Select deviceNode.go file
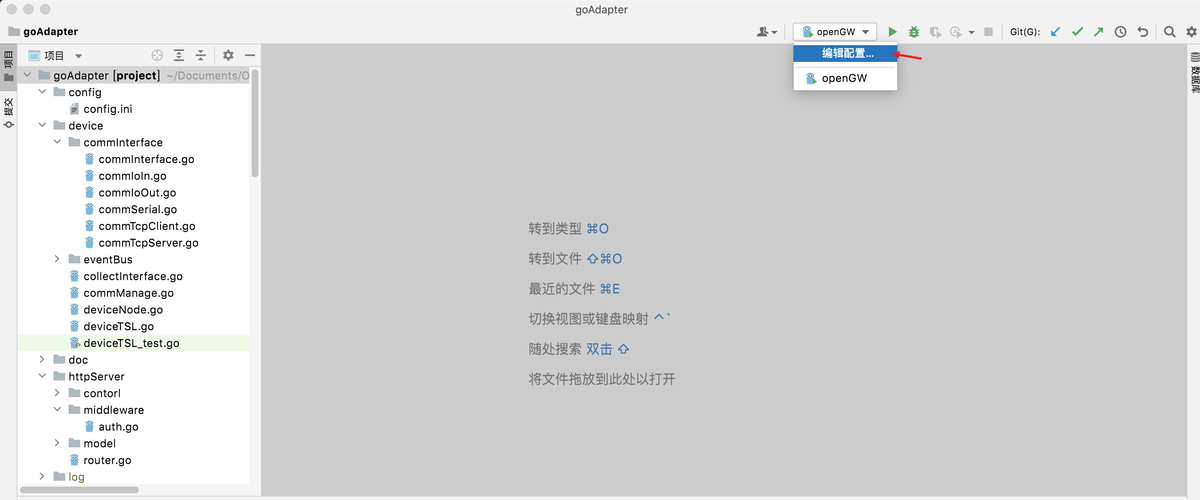Image resolution: width=1200 pixels, height=500 pixels. (x=115, y=309)
